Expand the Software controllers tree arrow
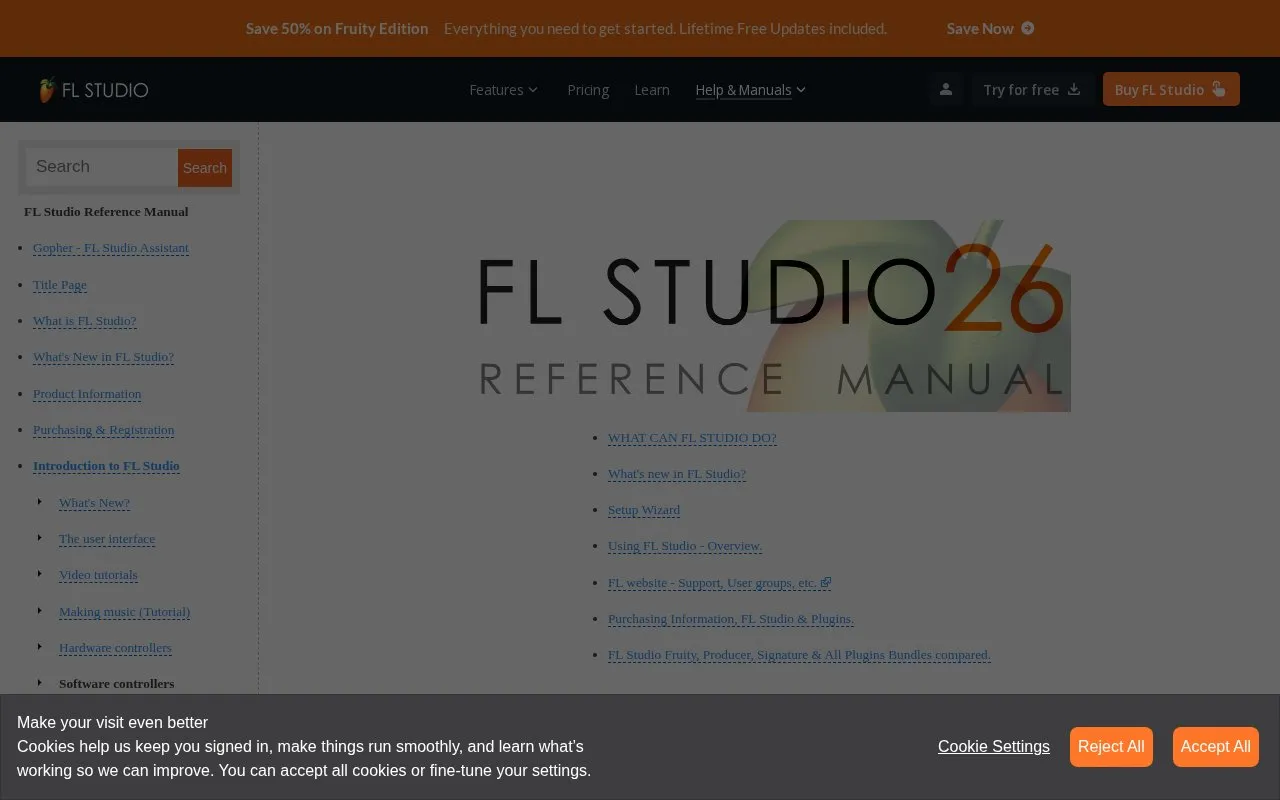1280x800 pixels. [x=40, y=683]
